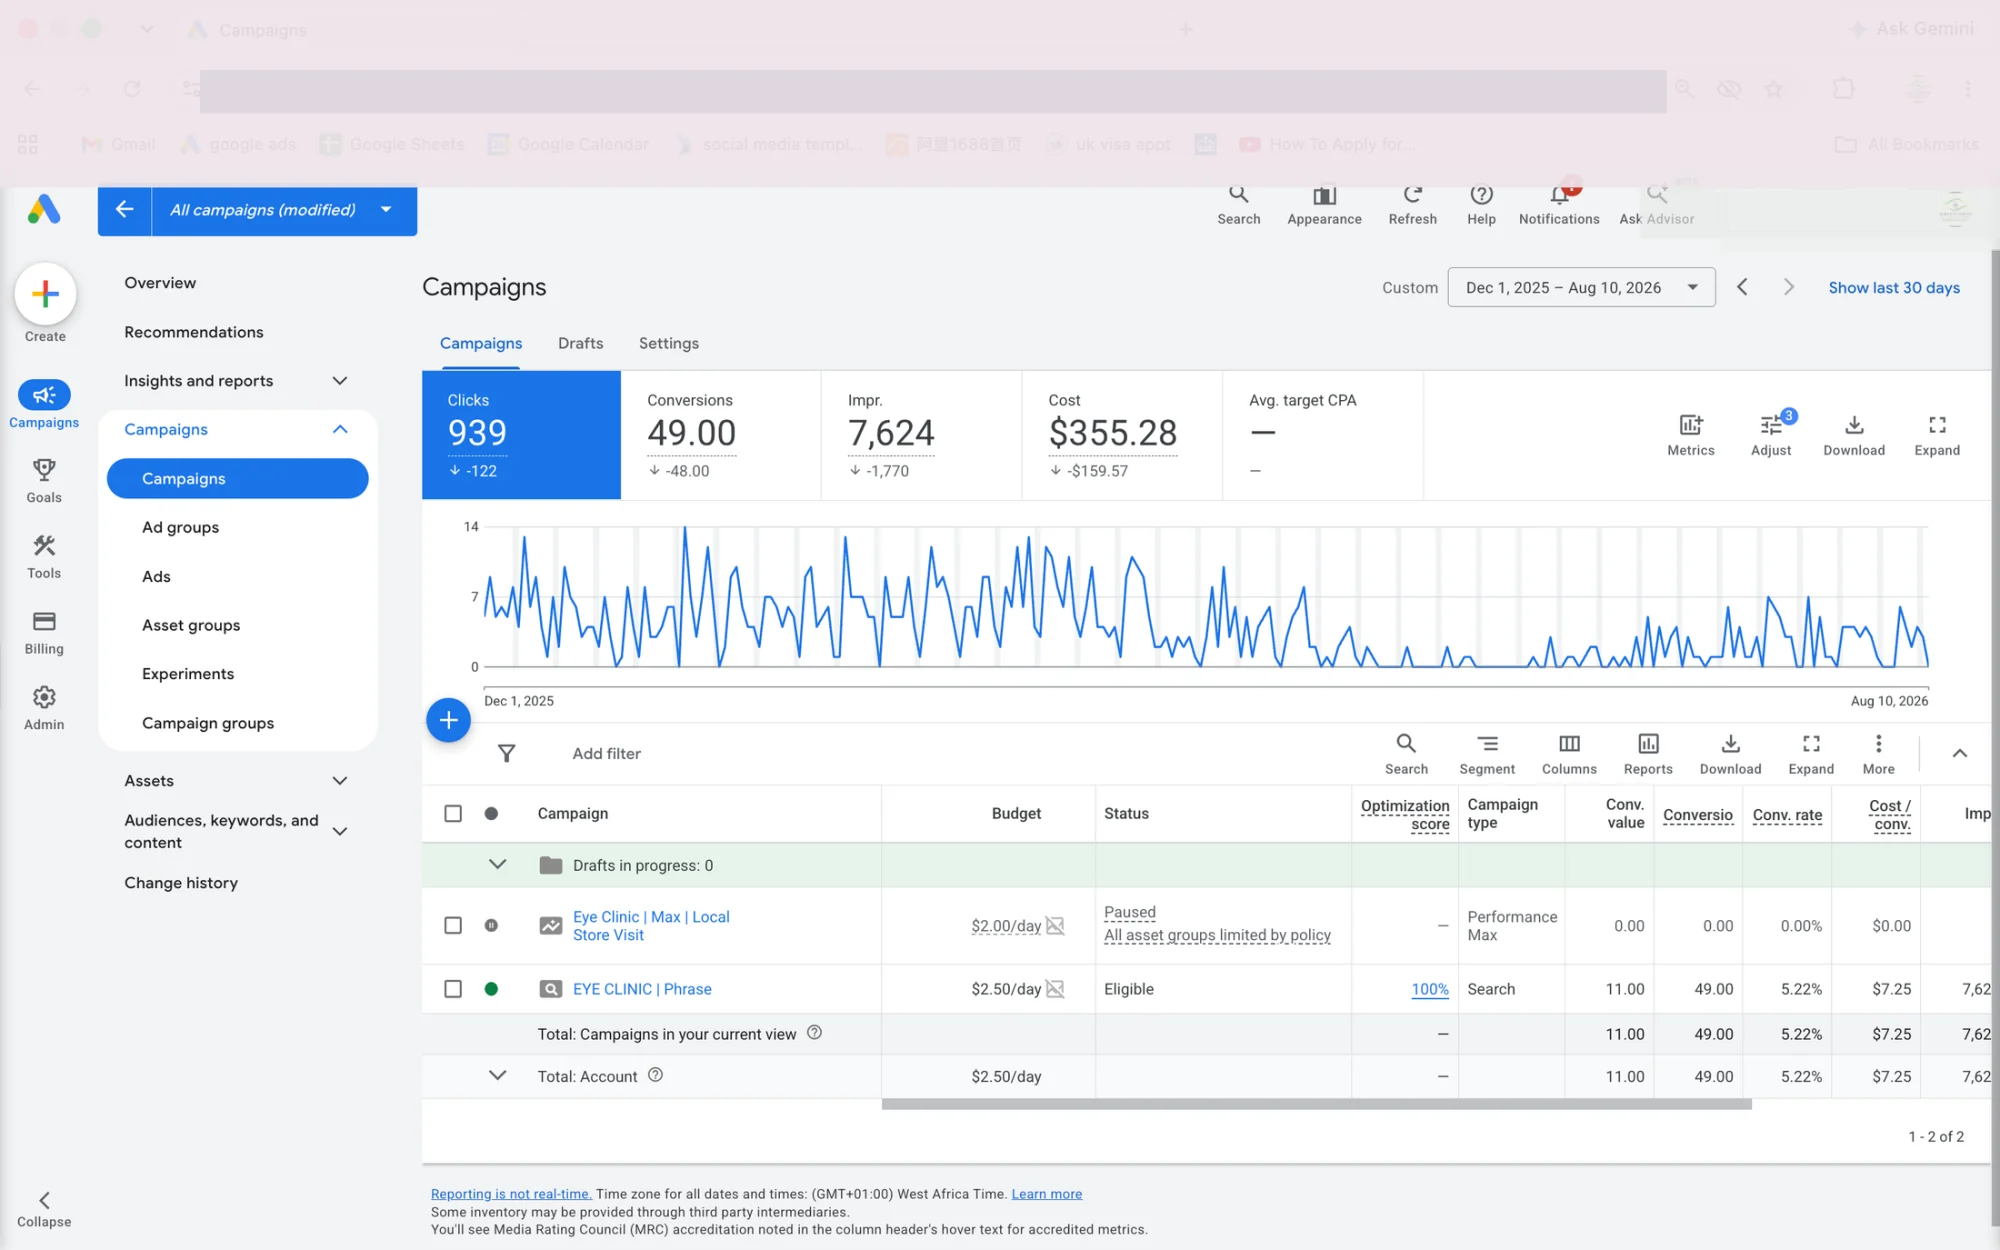Screen dimensions: 2000x1250
Task: Click the Learn more link
Action: tap(1047, 1194)
